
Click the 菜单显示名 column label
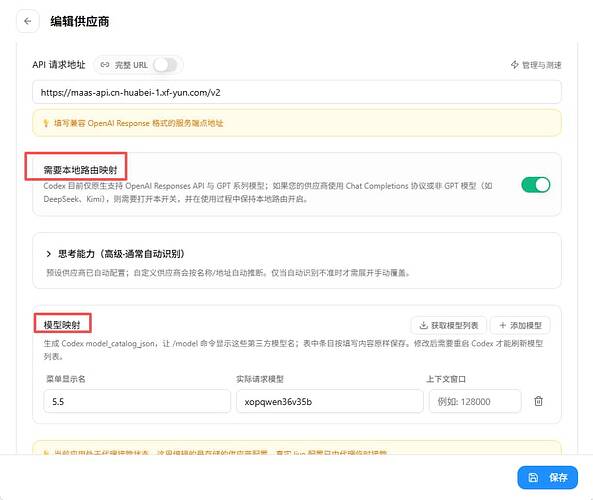[66, 379]
